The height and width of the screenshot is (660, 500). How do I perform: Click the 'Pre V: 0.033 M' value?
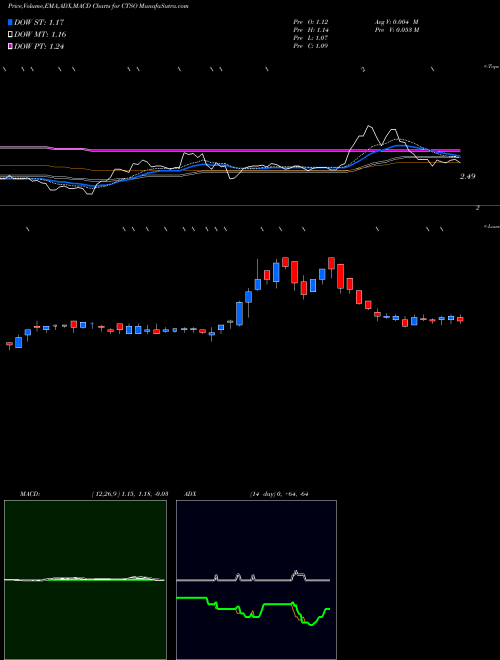[x=396, y=30]
